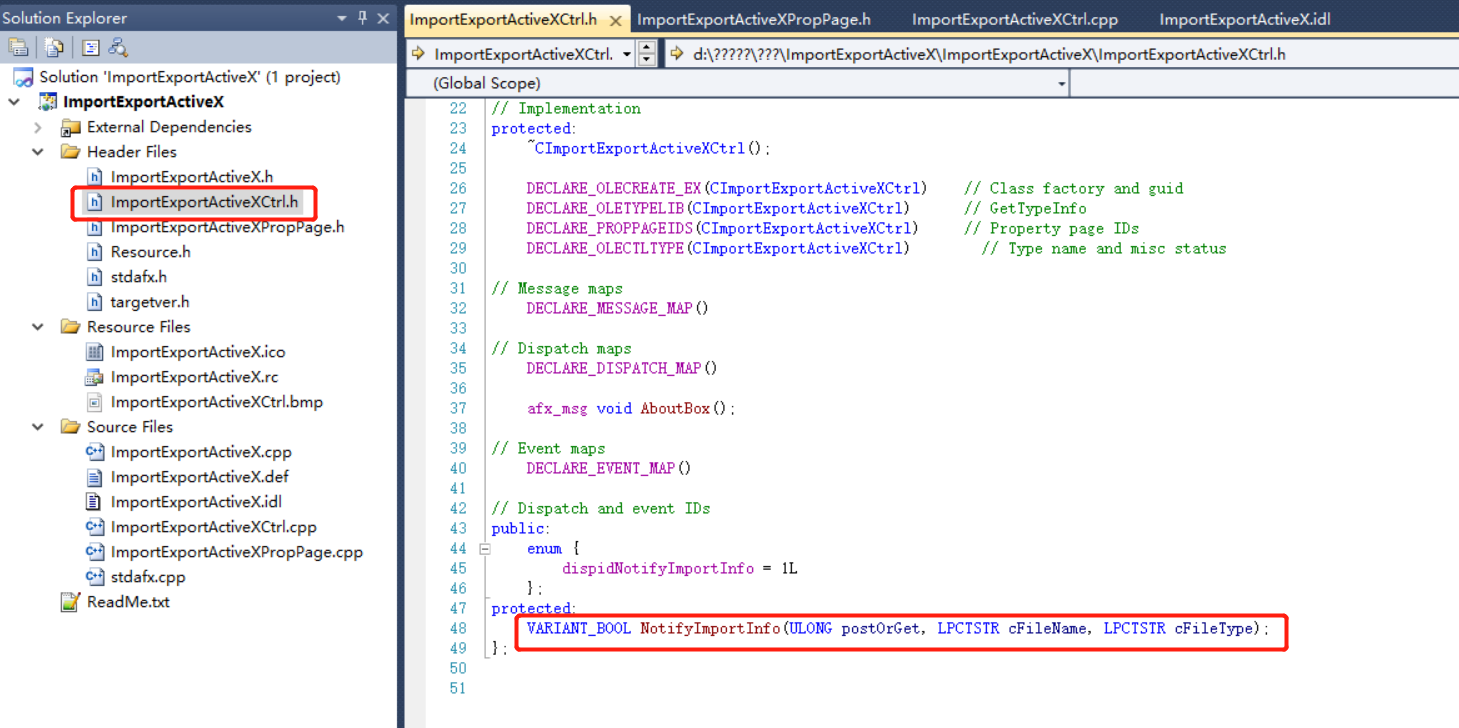Close the ImportExportActiveXCtrl.h editor tab
The width and height of the screenshot is (1459, 728).
point(614,18)
